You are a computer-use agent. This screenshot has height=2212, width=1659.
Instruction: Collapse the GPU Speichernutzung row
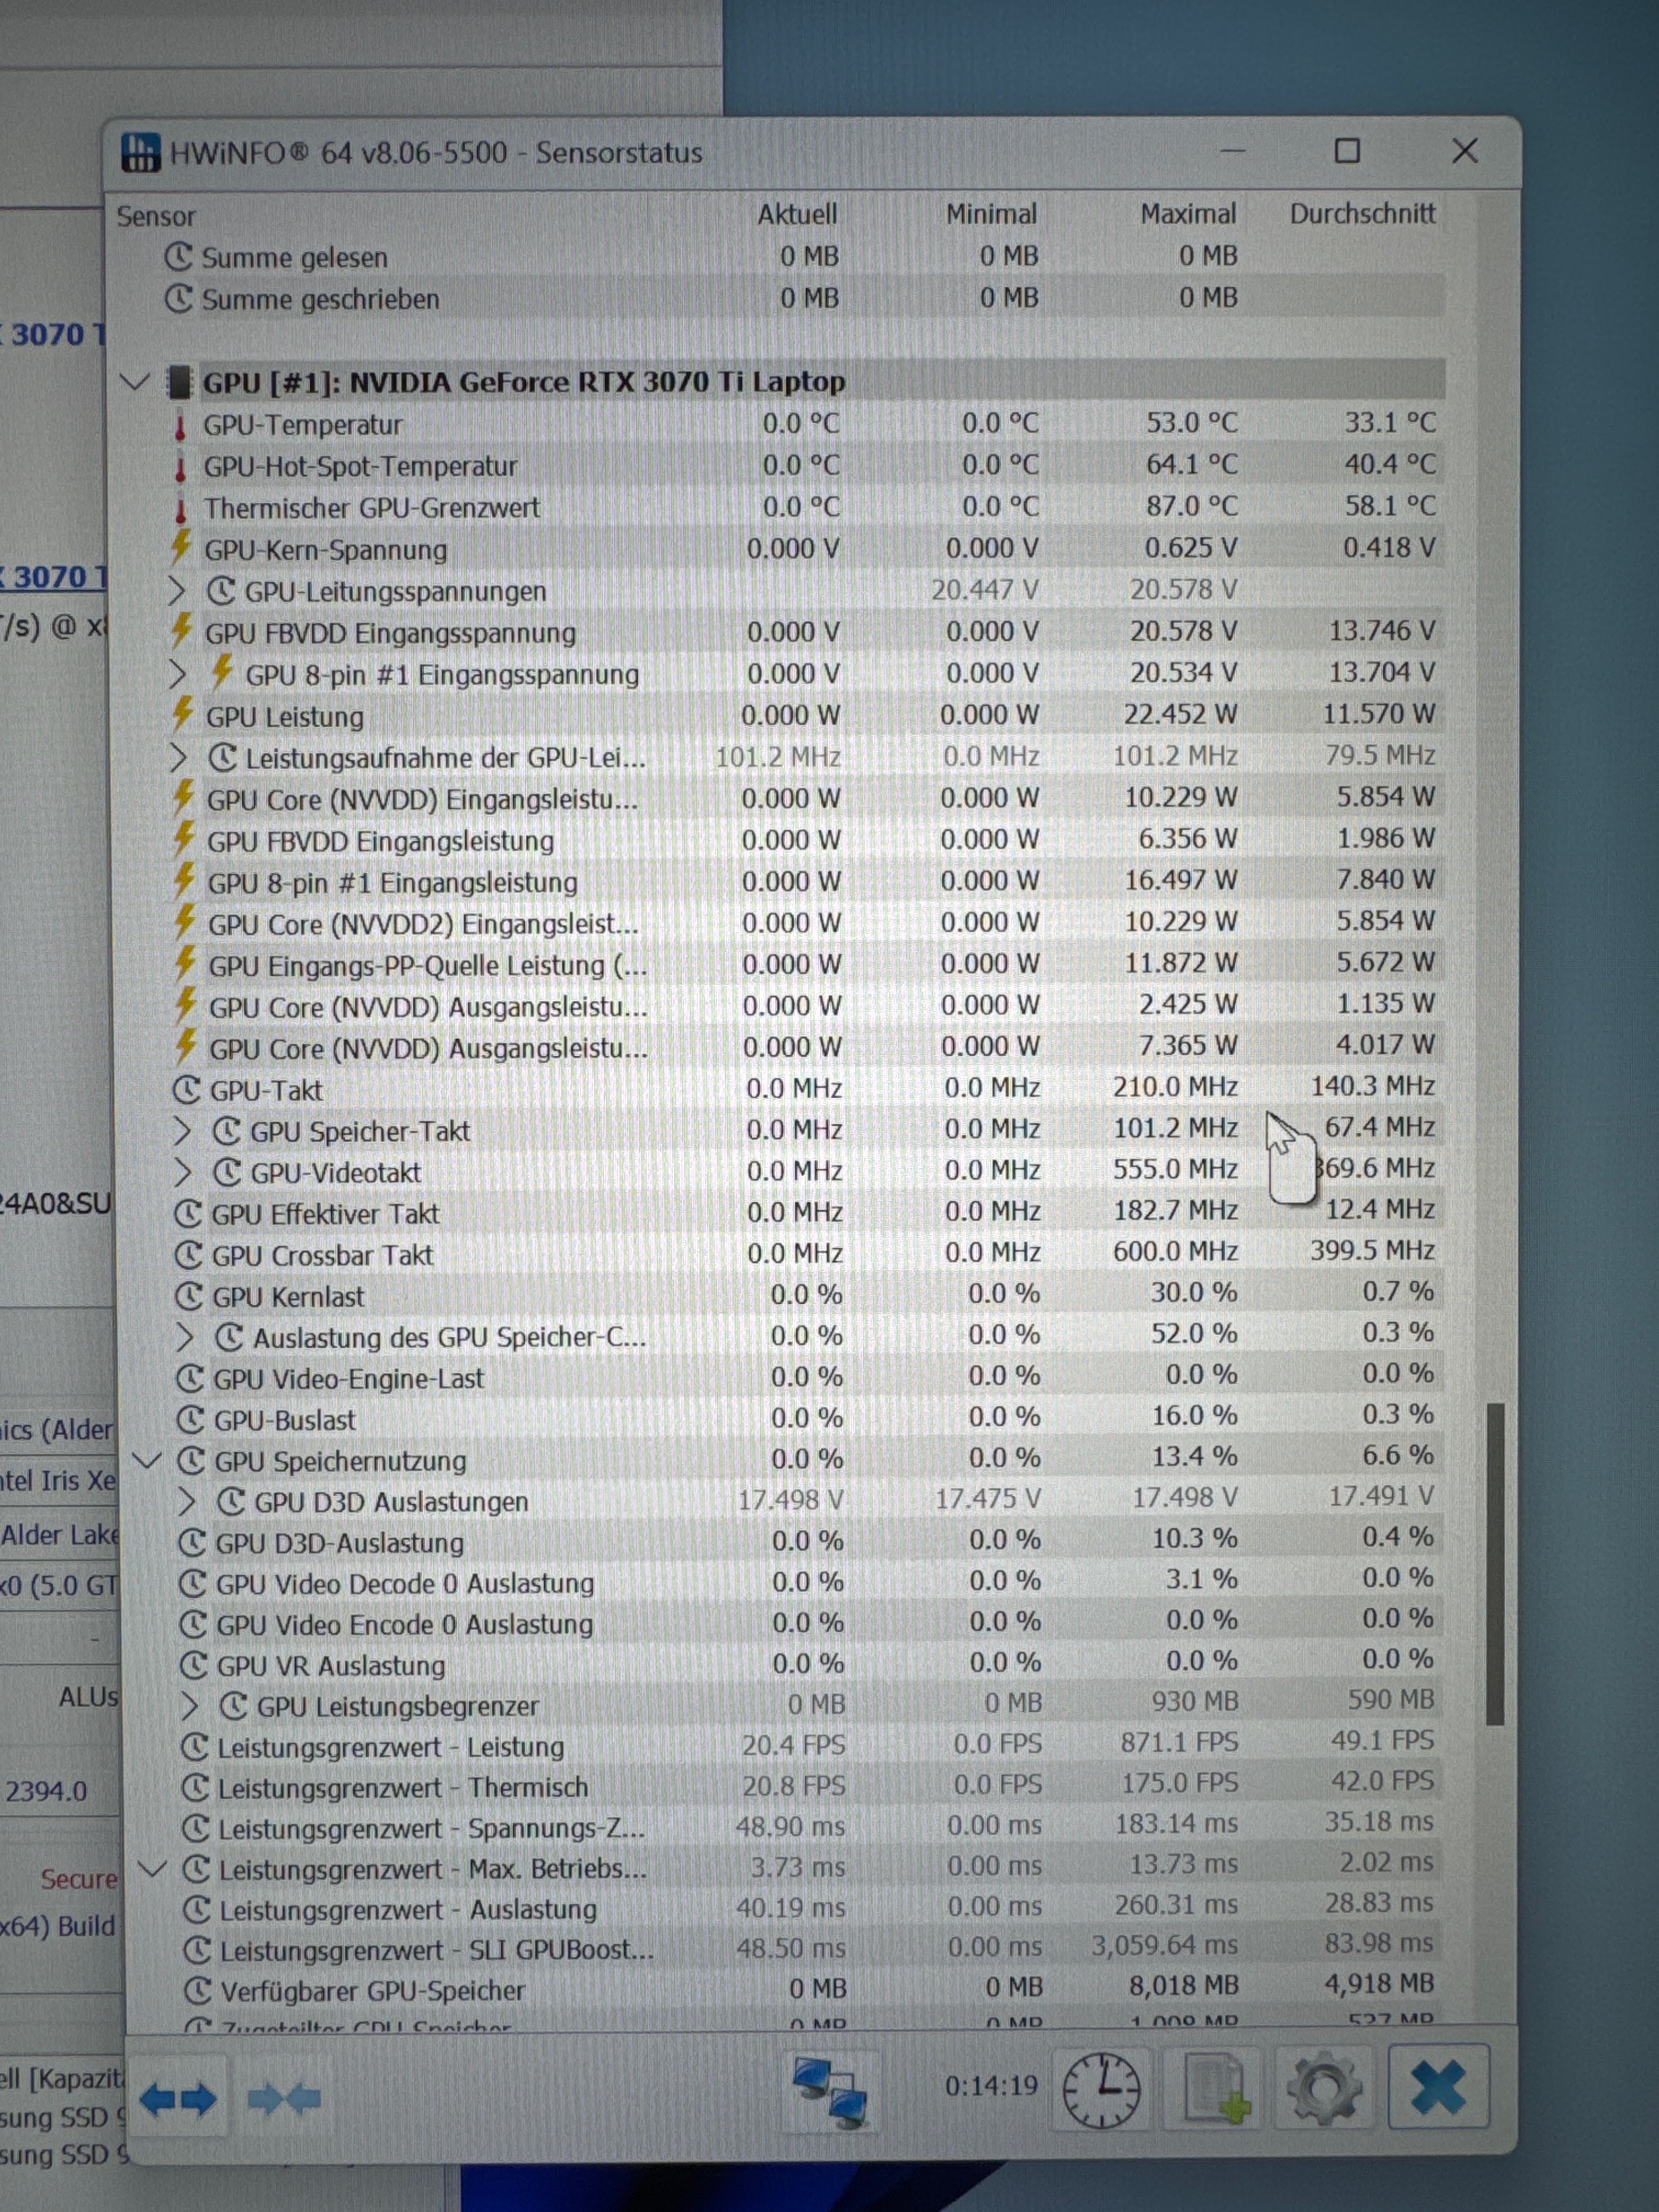[148, 1461]
